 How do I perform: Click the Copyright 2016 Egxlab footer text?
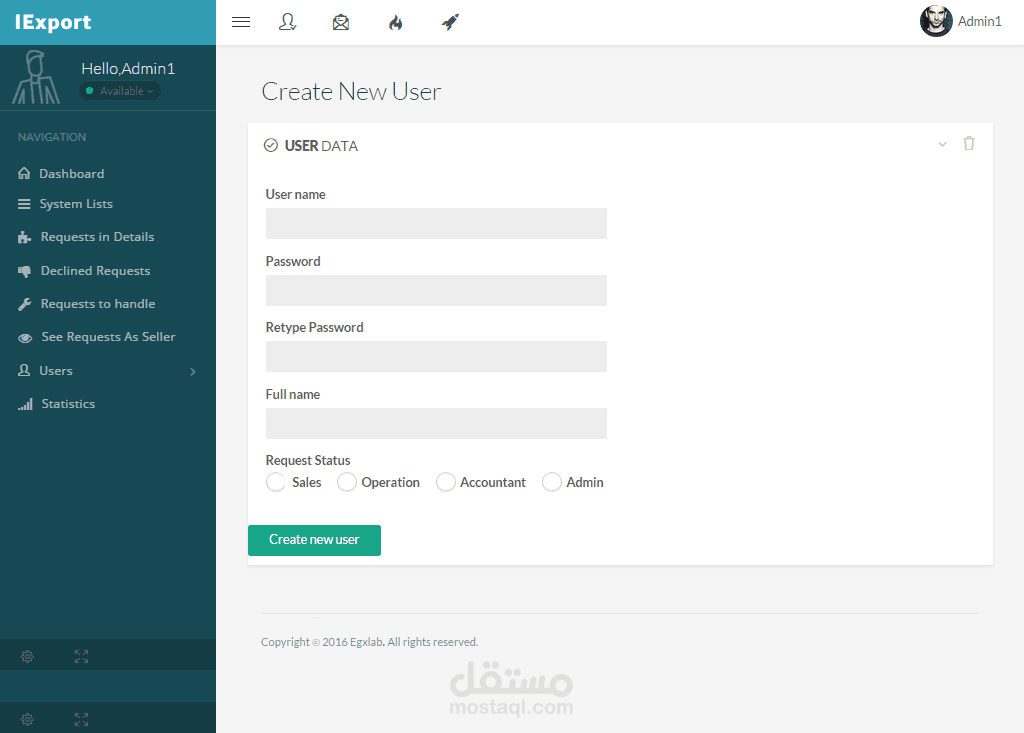(x=370, y=642)
